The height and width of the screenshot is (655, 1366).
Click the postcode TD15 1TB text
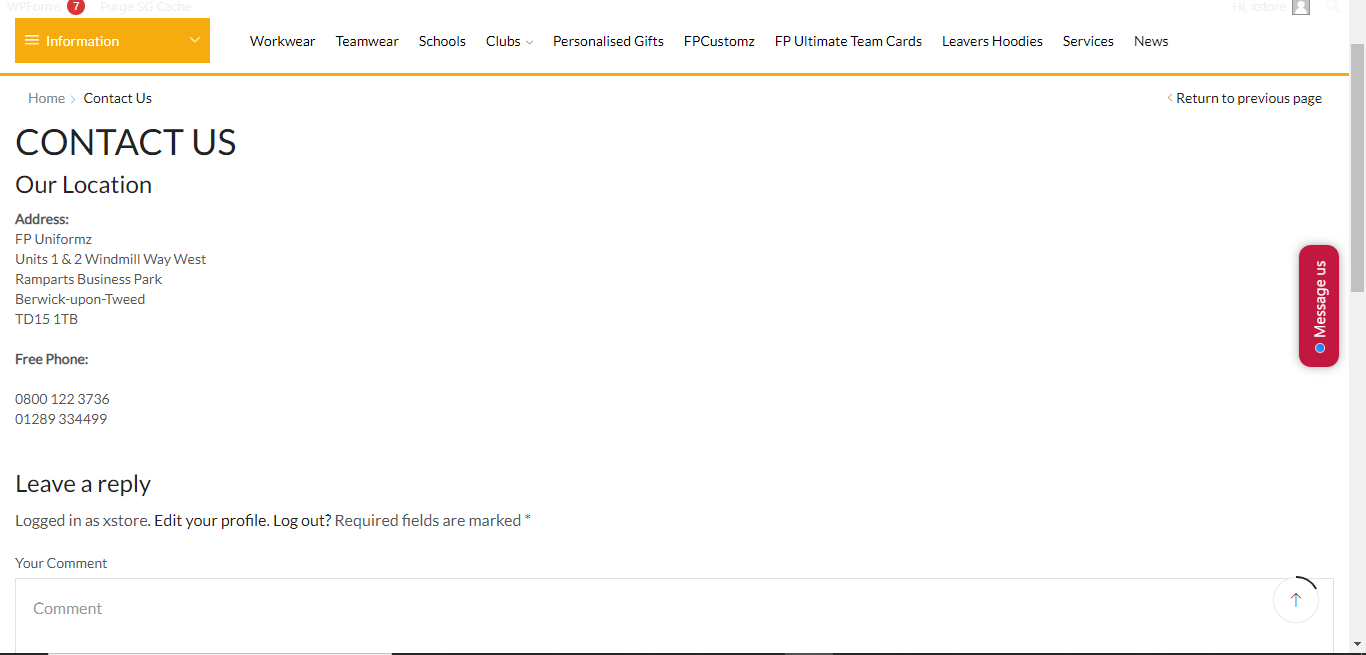point(46,319)
